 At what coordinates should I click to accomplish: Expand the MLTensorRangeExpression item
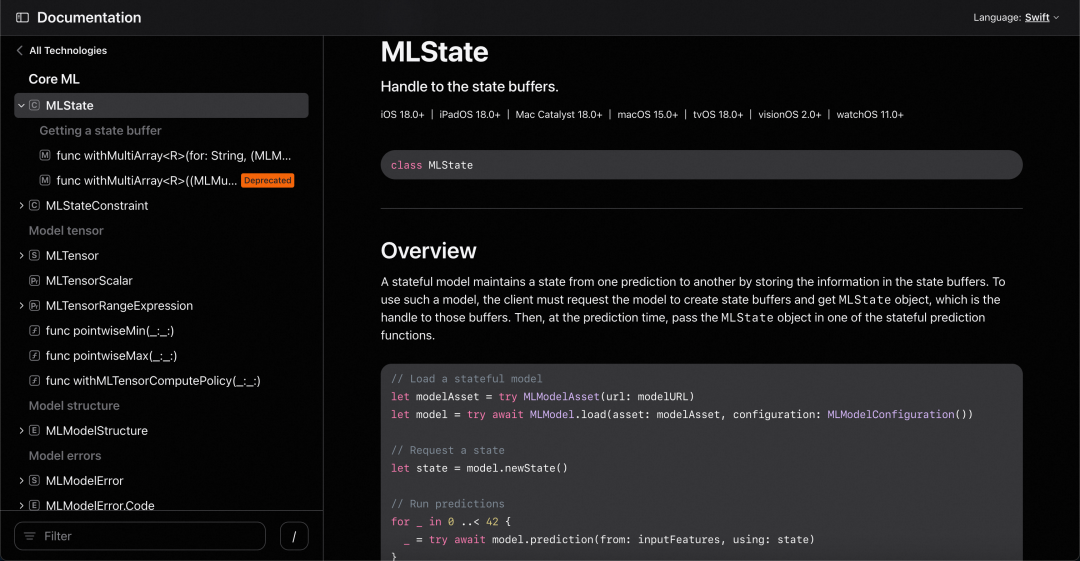click(21, 305)
